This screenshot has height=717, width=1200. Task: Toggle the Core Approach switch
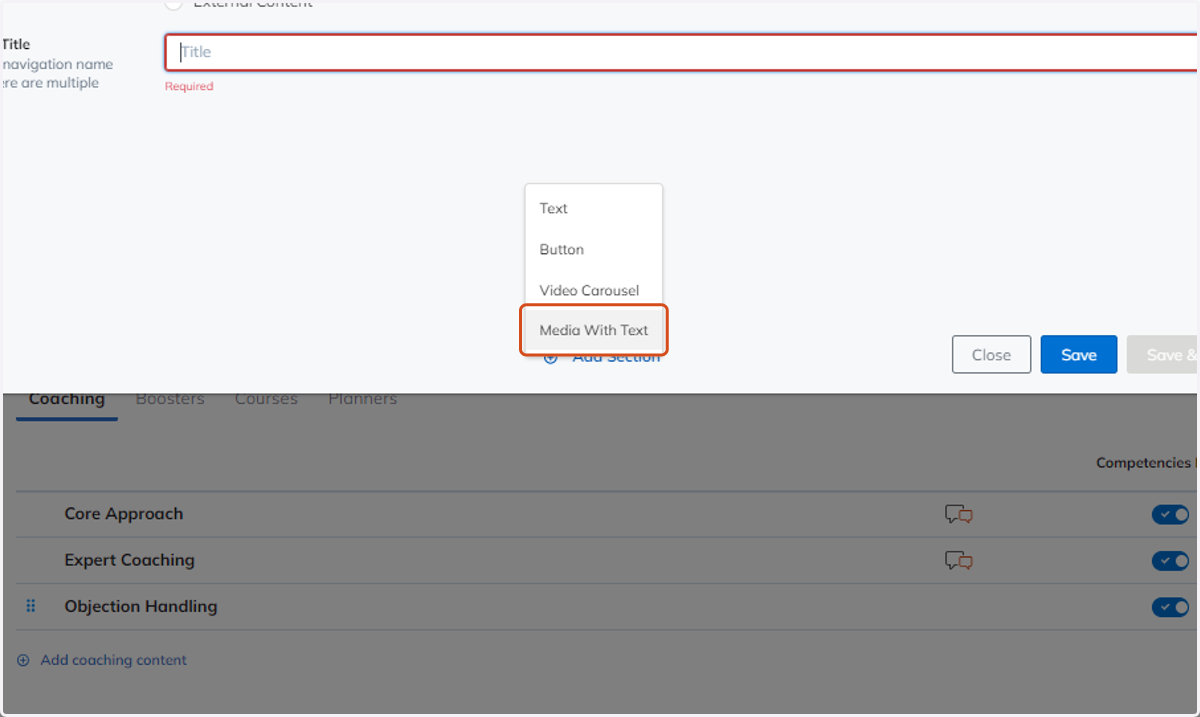[x=1170, y=514]
